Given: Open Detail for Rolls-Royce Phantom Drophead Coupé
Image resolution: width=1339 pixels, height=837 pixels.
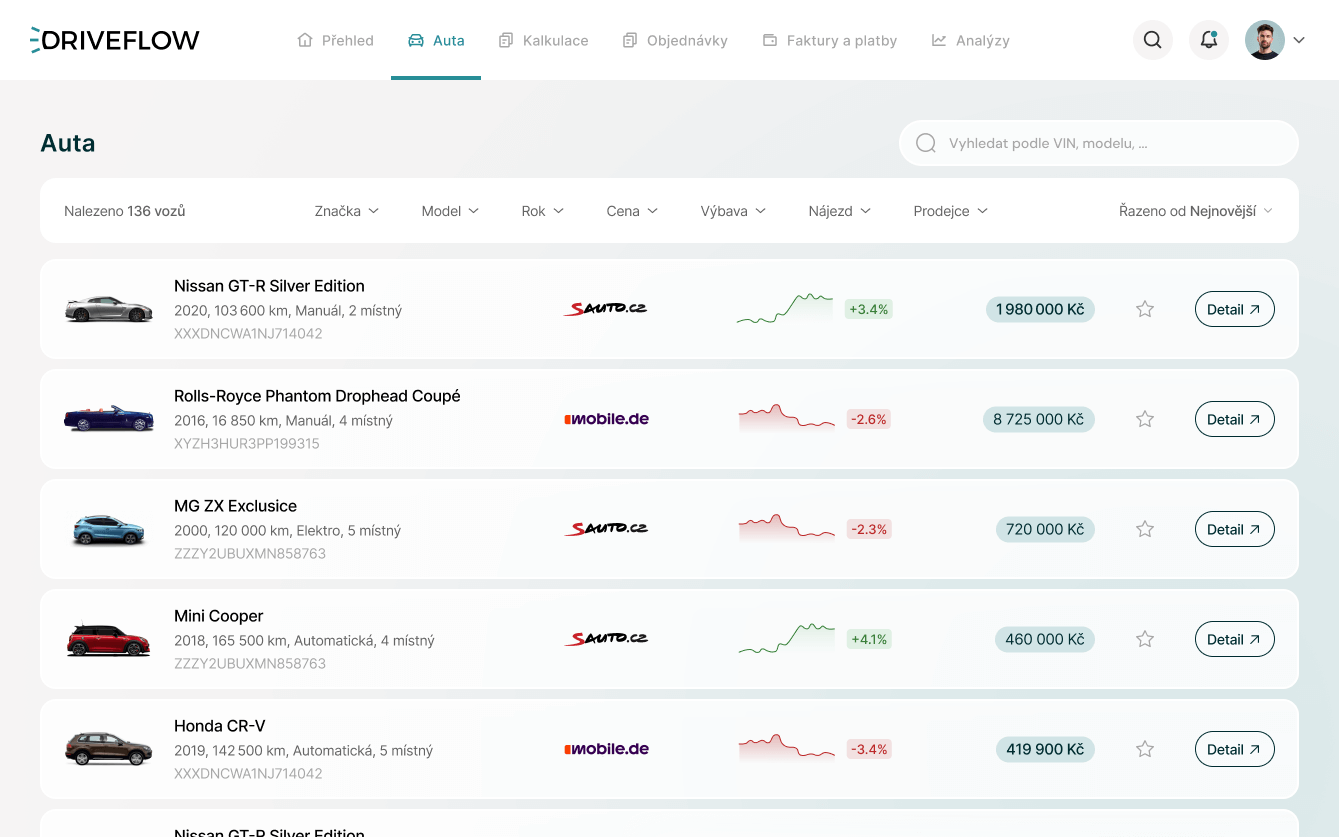Looking at the screenshot, I should point(1234,419).
